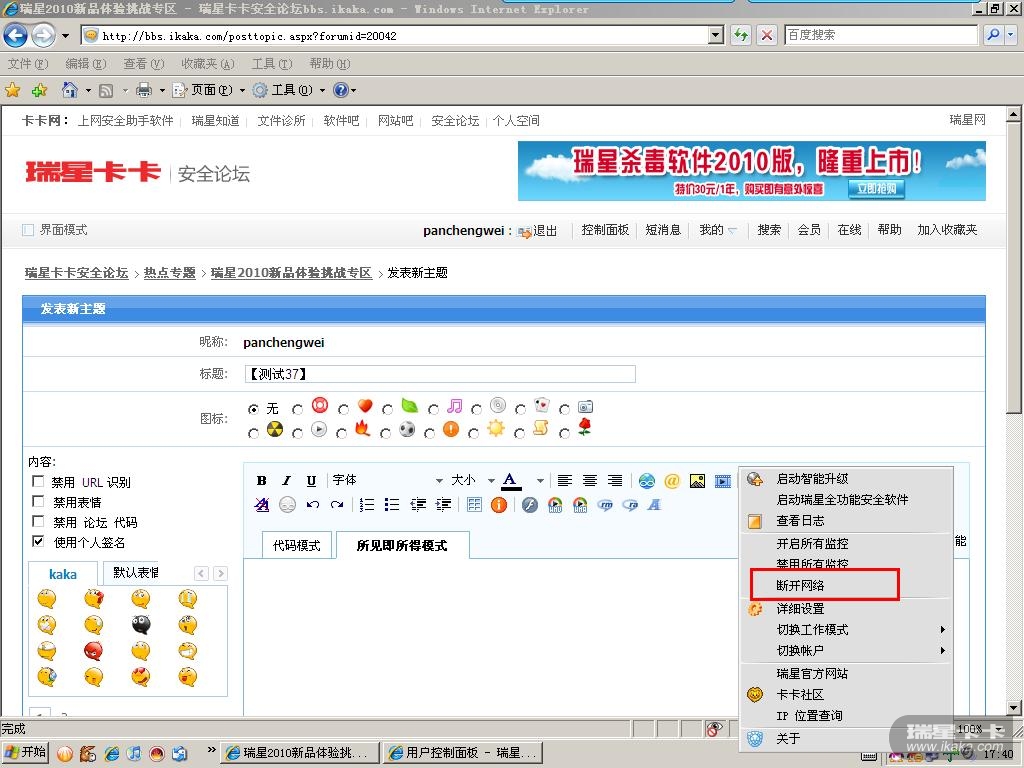Align text left in the editor

point(565,481)
